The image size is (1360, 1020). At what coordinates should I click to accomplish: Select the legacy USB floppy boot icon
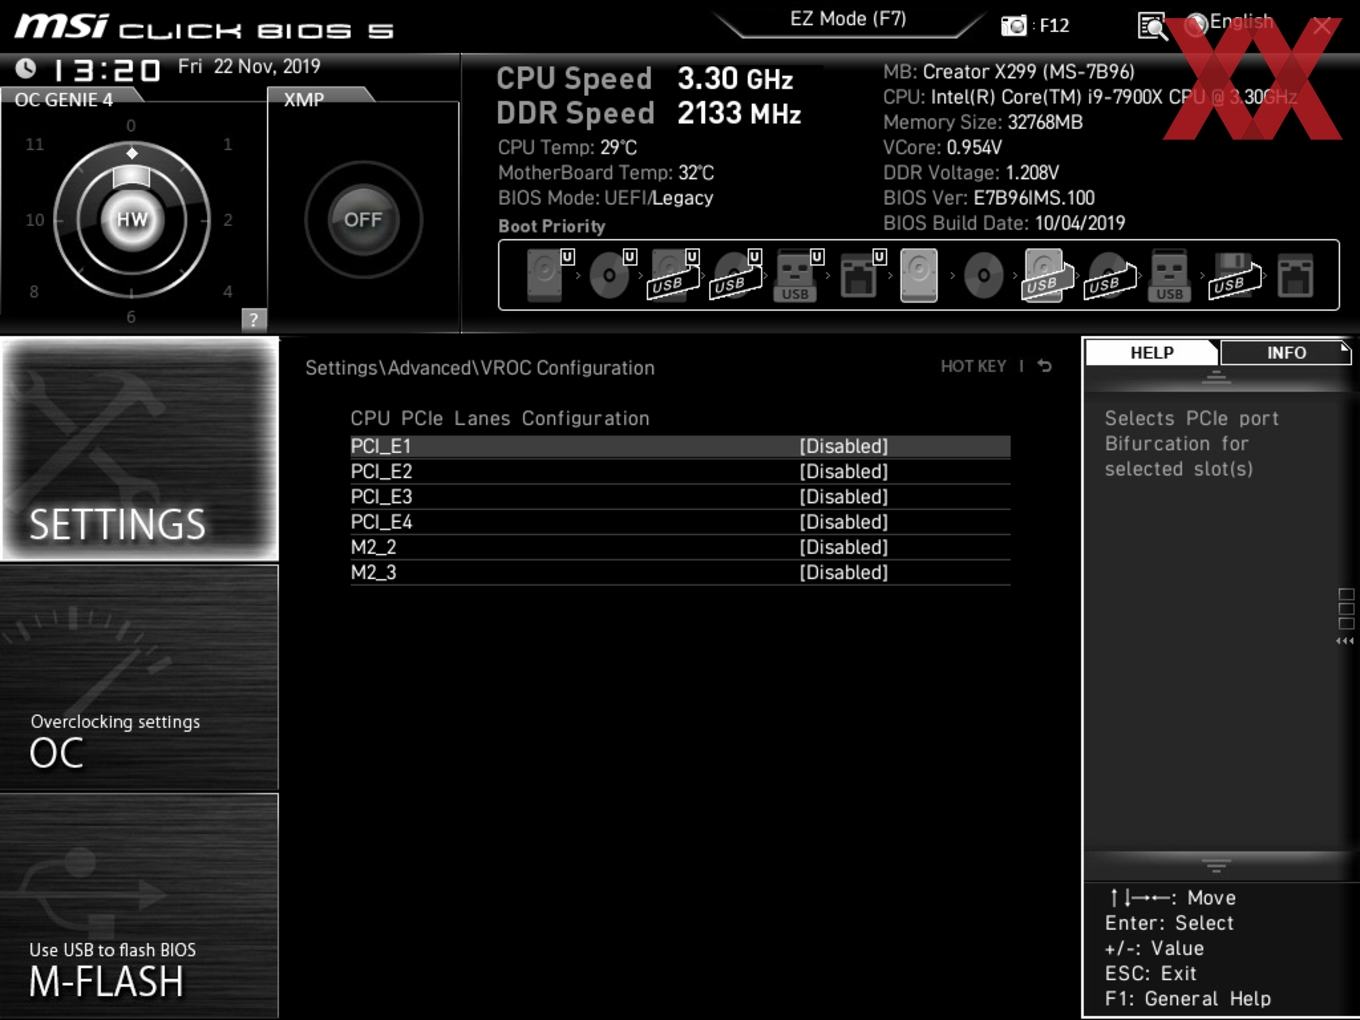[x=1234, y=275]
